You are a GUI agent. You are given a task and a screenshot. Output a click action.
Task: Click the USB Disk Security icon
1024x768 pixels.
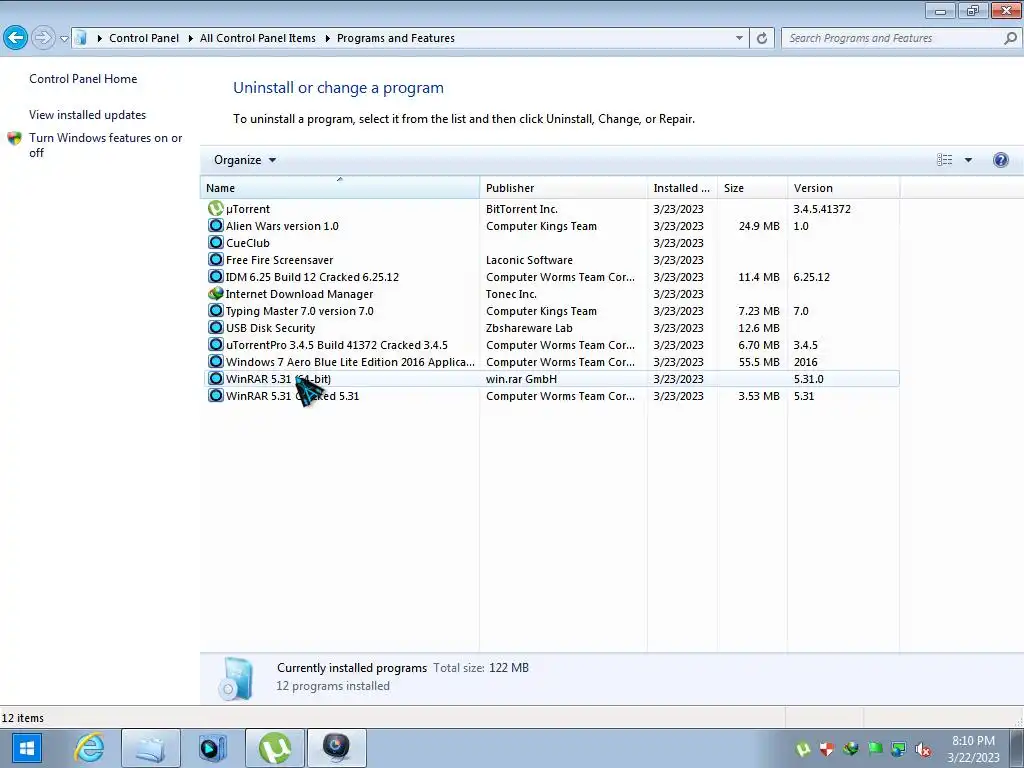pyautogui.click(x=216, y=327)
